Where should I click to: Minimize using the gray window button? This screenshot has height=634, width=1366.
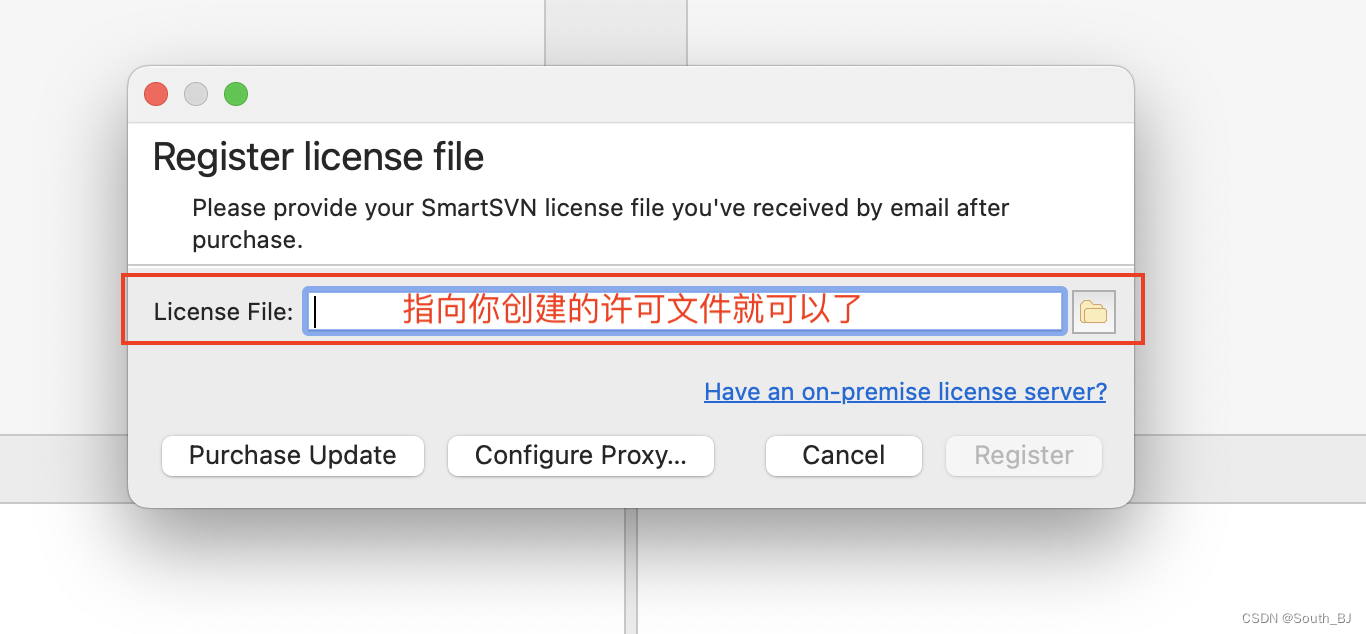click(196, 94)
